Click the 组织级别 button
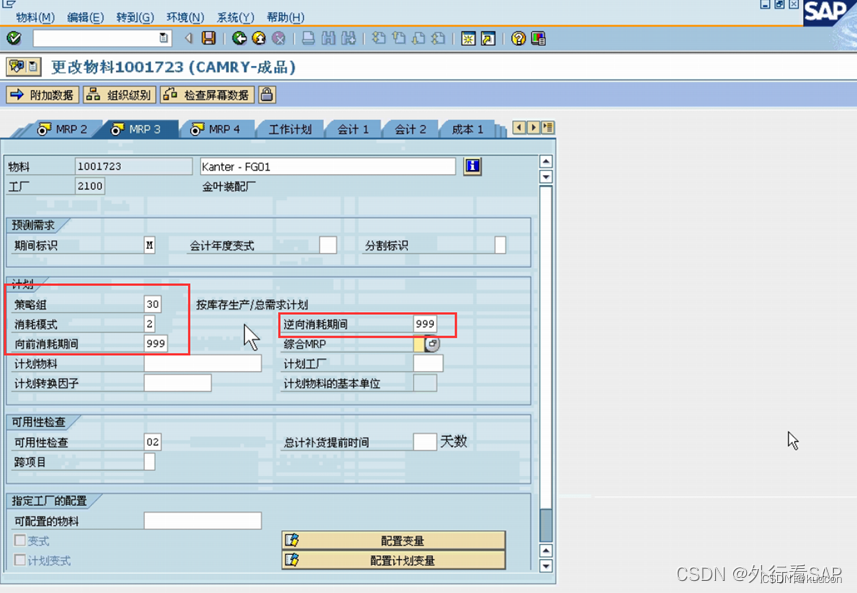 120,95
